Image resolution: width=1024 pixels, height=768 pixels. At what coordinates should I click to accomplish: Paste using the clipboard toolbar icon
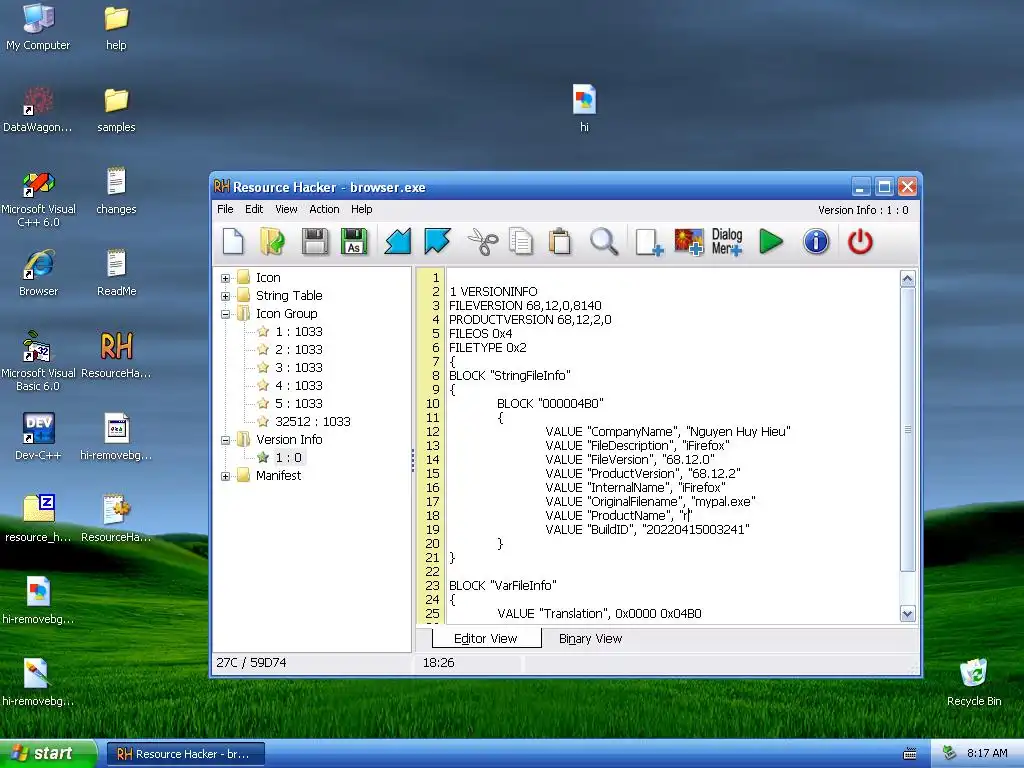pos(560,242)
